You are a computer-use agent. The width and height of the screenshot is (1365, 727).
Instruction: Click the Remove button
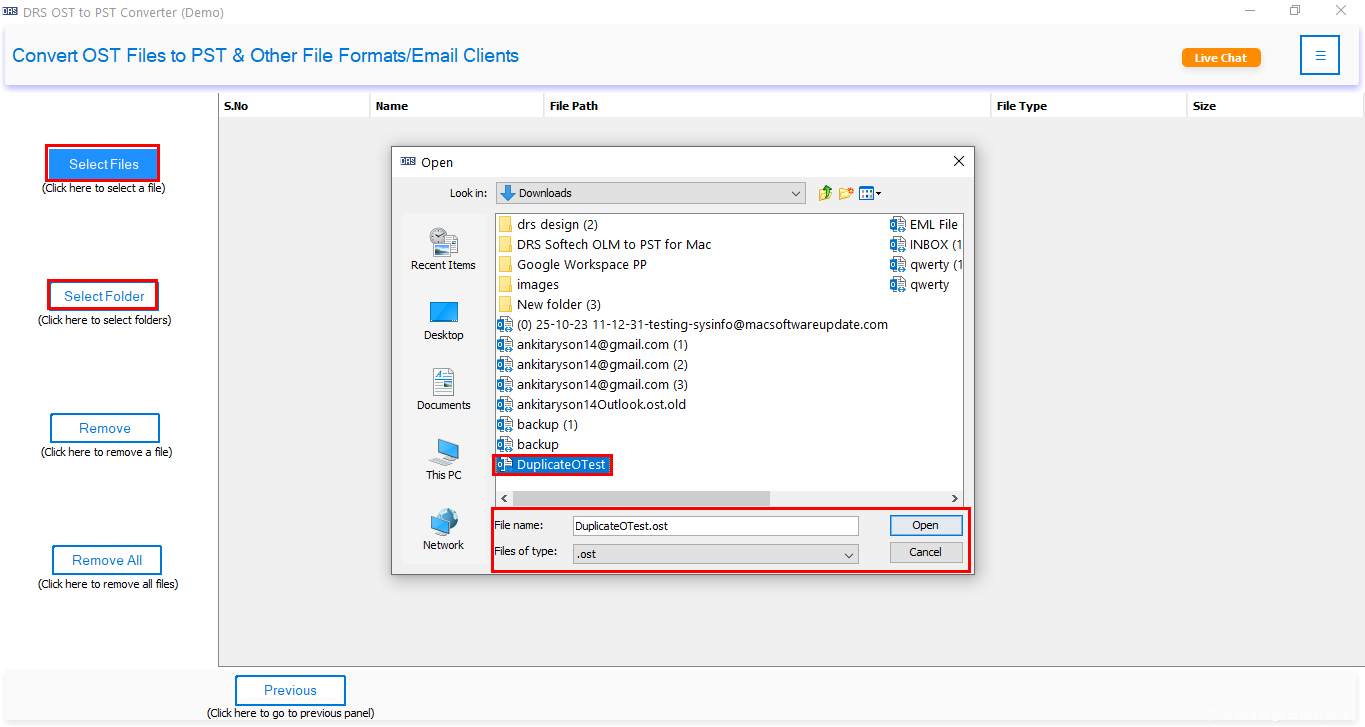click(x=105, y=428)
